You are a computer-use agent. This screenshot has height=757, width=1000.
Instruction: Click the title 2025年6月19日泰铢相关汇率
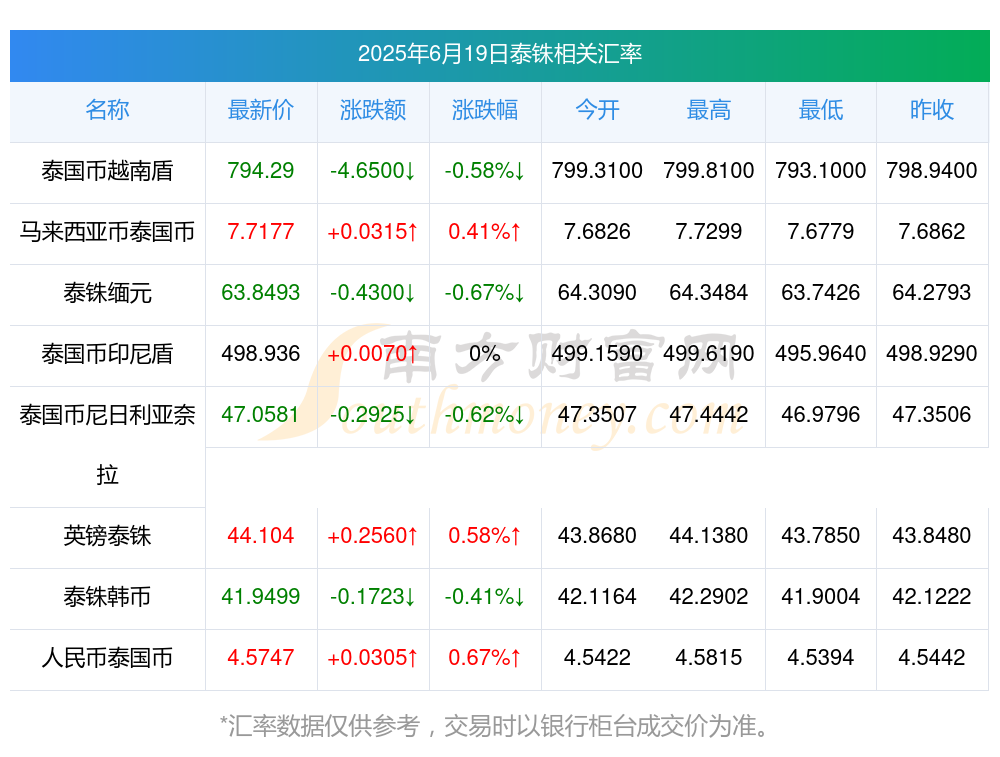tap(499, 54)
